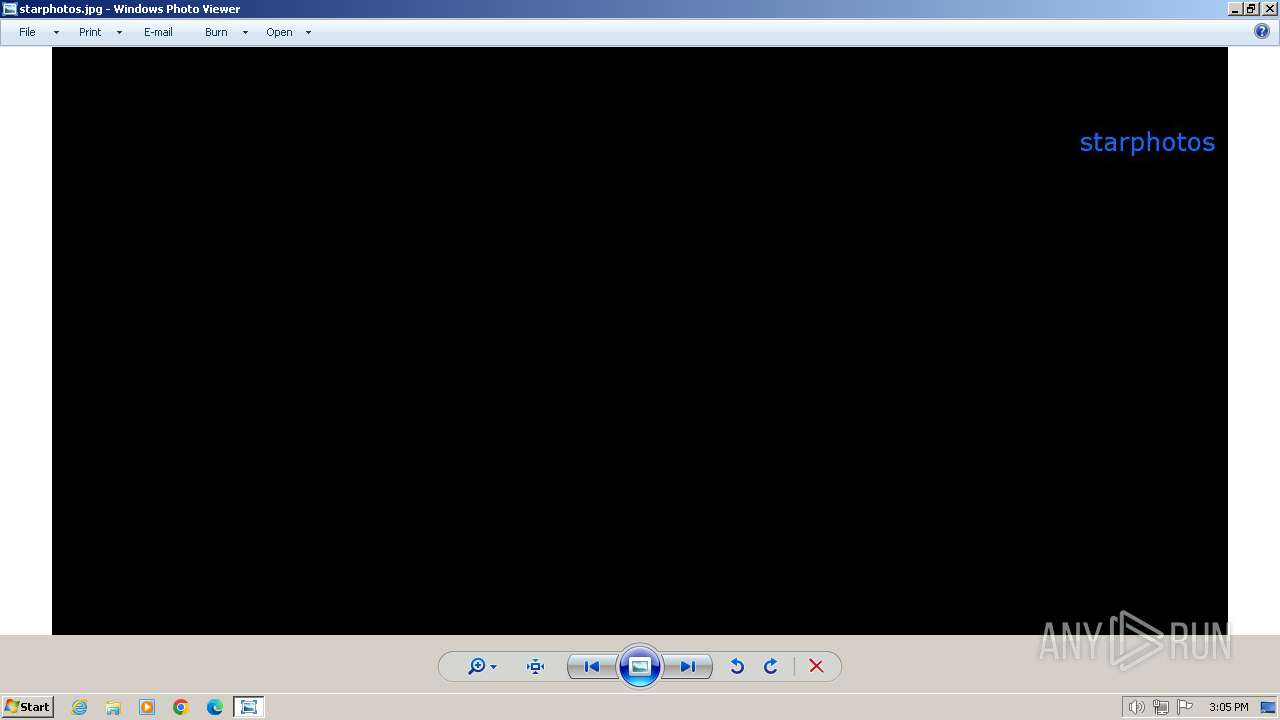Viewport: 1280px width, 720px height.
Task: Open the Open menu
Action: pyautogui.click(x=279, y=32)
